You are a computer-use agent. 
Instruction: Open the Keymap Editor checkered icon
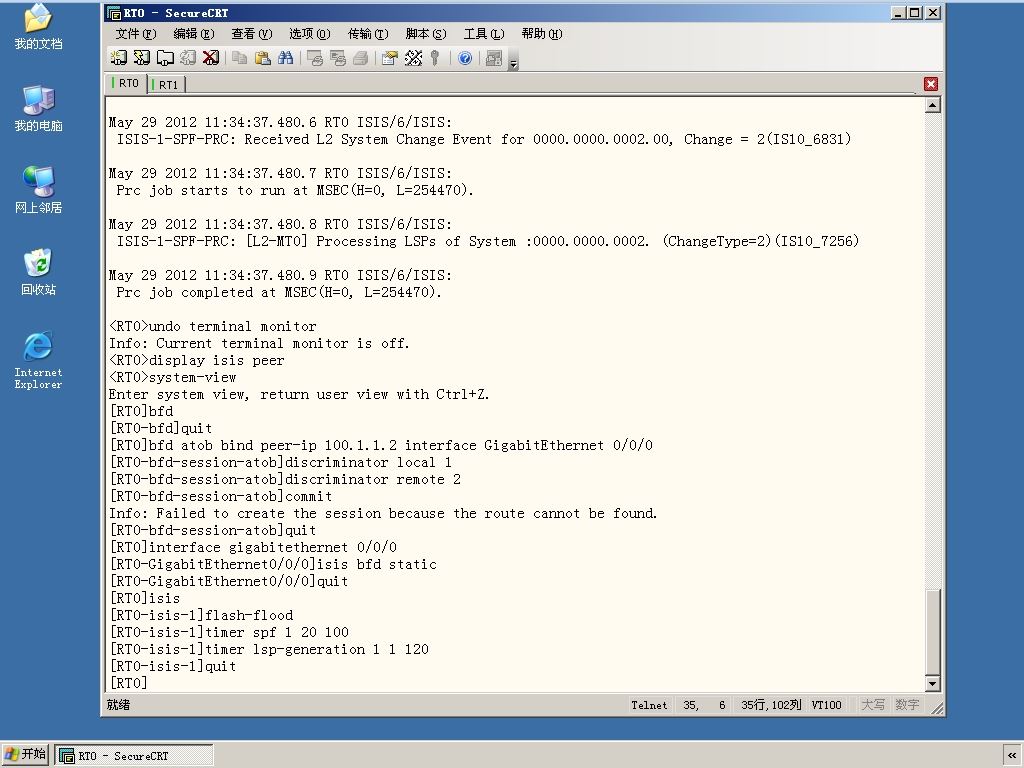pos(413,58)
